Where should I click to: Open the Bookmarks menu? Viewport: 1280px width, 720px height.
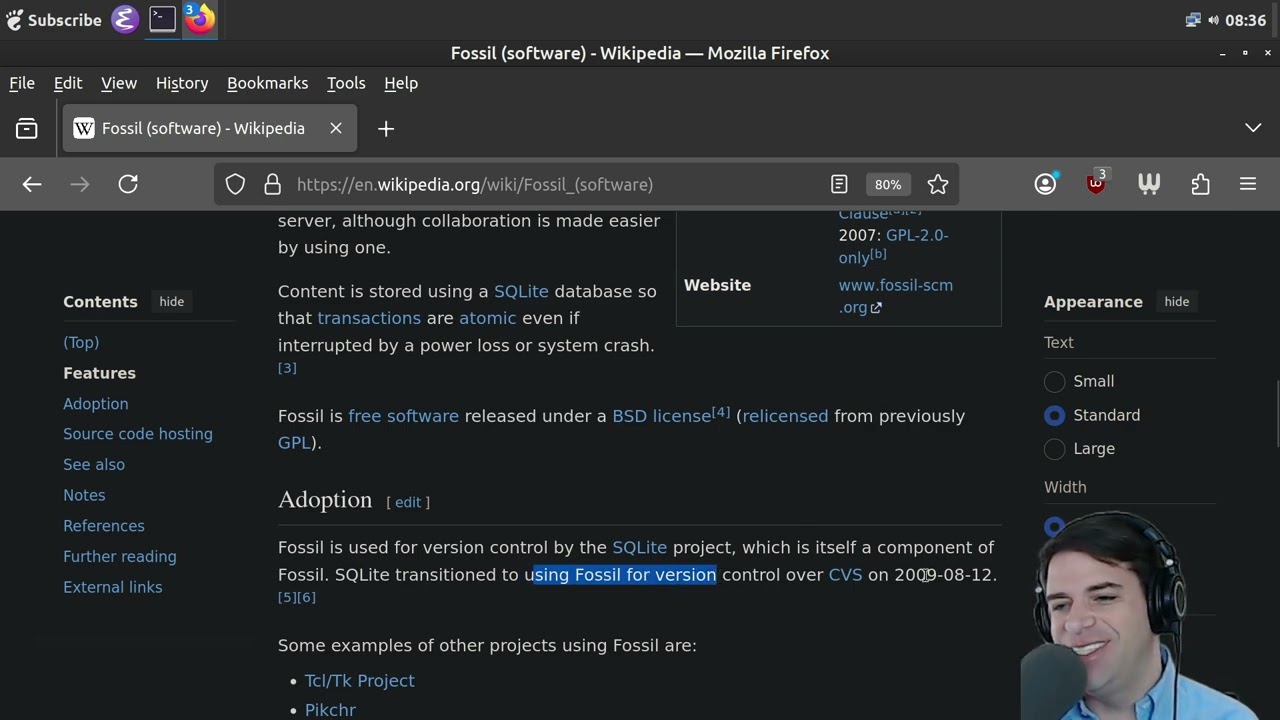pos(267,83)
